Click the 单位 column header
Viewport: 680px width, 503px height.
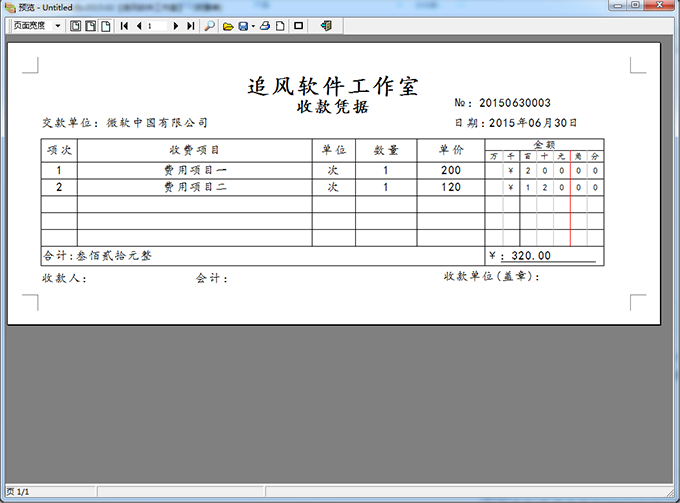click(x=333, y=150)
